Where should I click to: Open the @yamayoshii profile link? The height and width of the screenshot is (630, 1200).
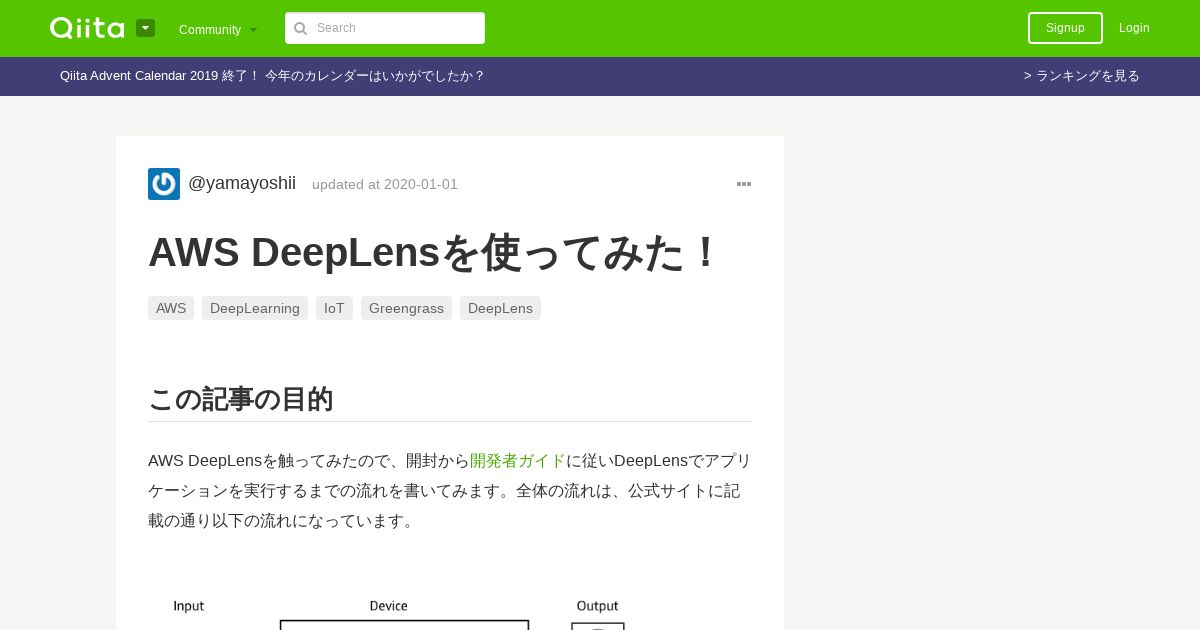point(242,183)
